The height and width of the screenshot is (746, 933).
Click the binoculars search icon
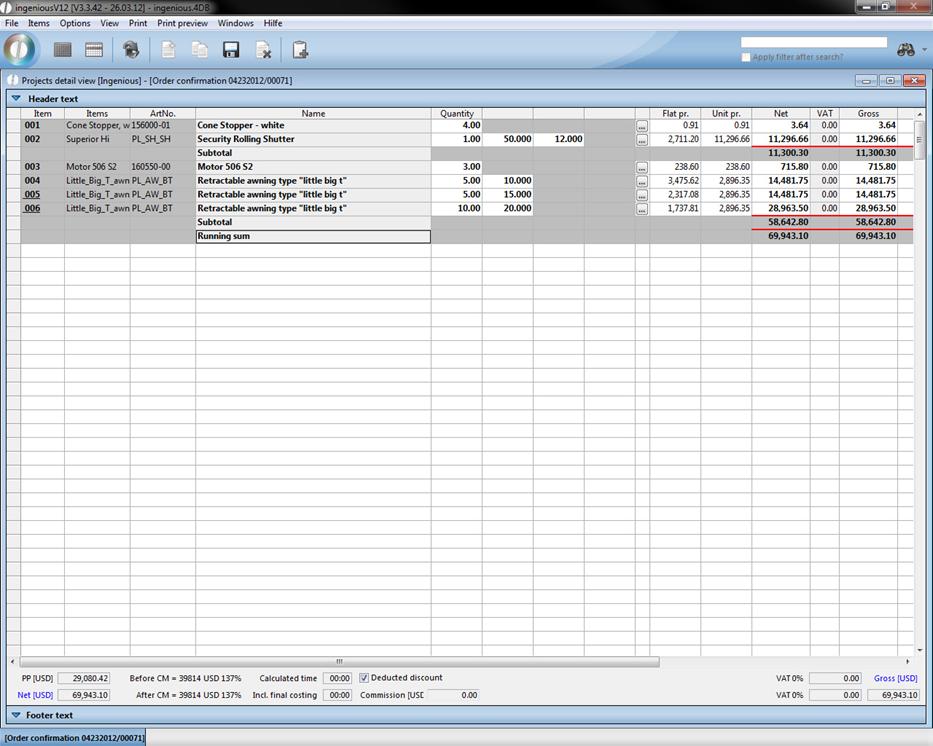906,50
